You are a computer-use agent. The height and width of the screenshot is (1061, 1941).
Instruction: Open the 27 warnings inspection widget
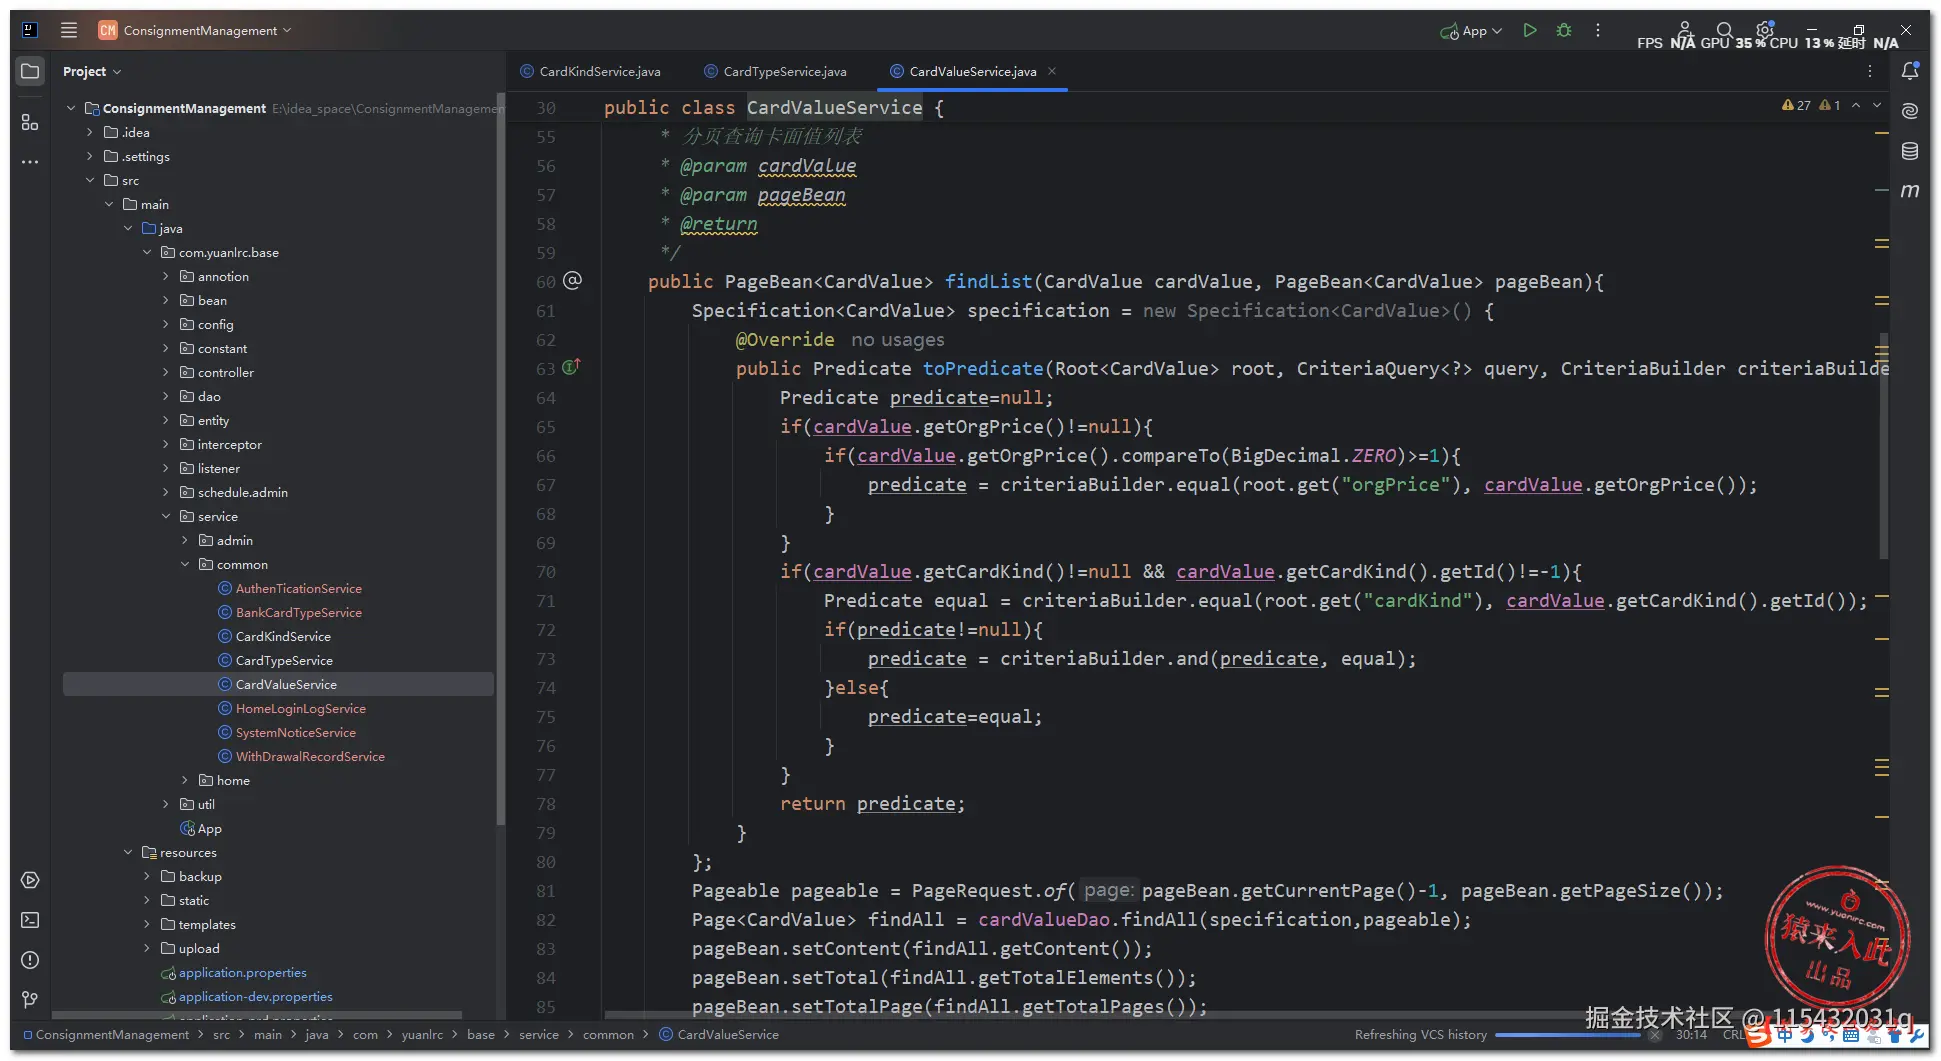[x=1796, y=105]
